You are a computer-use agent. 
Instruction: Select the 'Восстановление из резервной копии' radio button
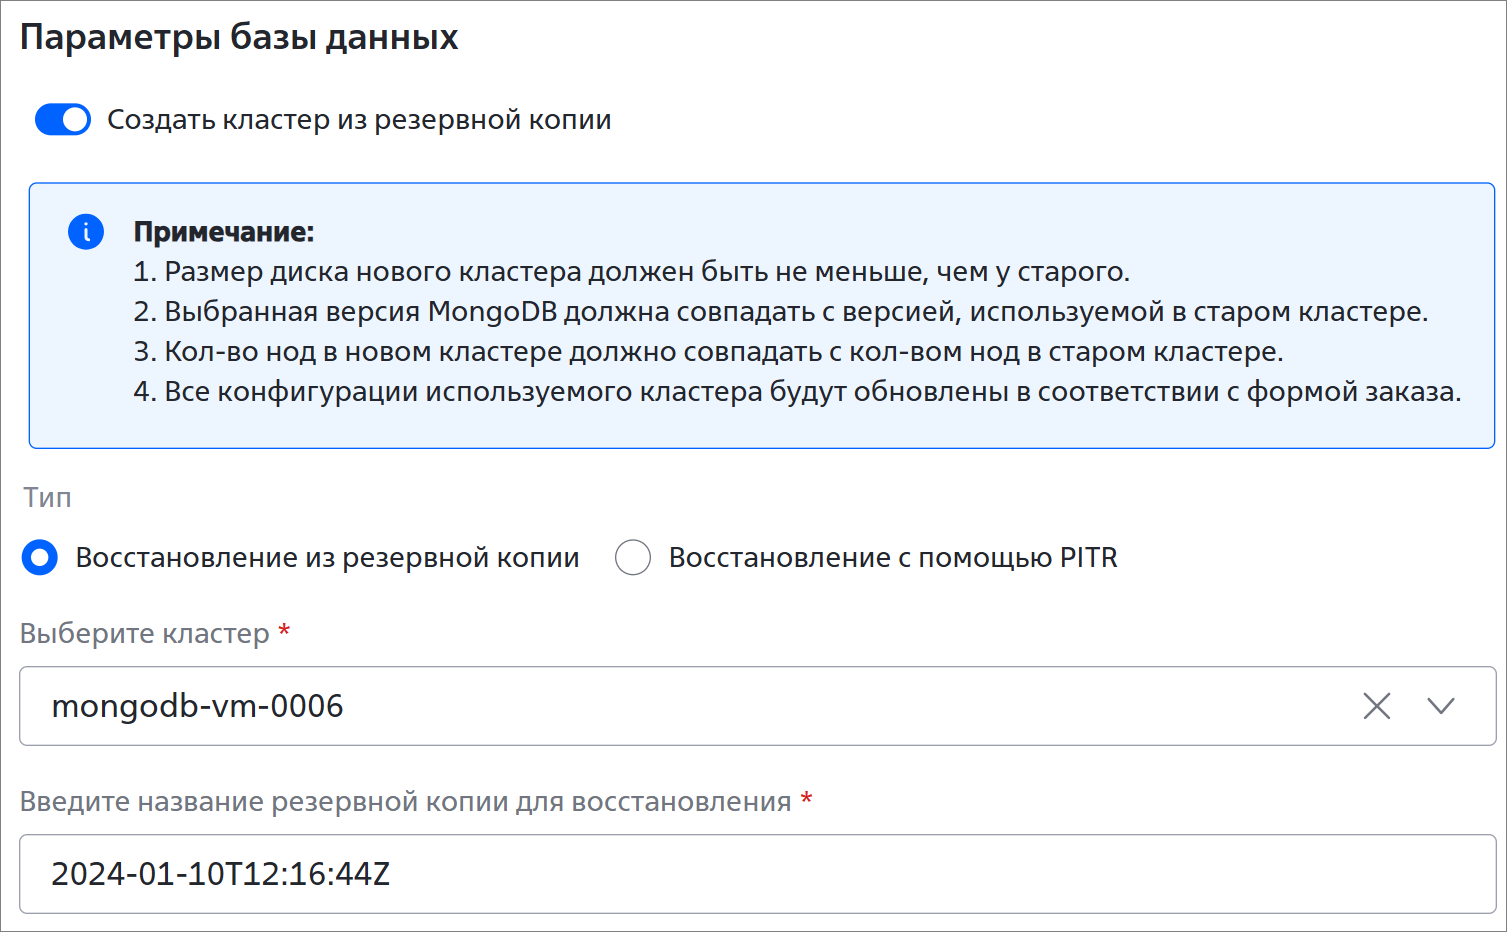40,557
